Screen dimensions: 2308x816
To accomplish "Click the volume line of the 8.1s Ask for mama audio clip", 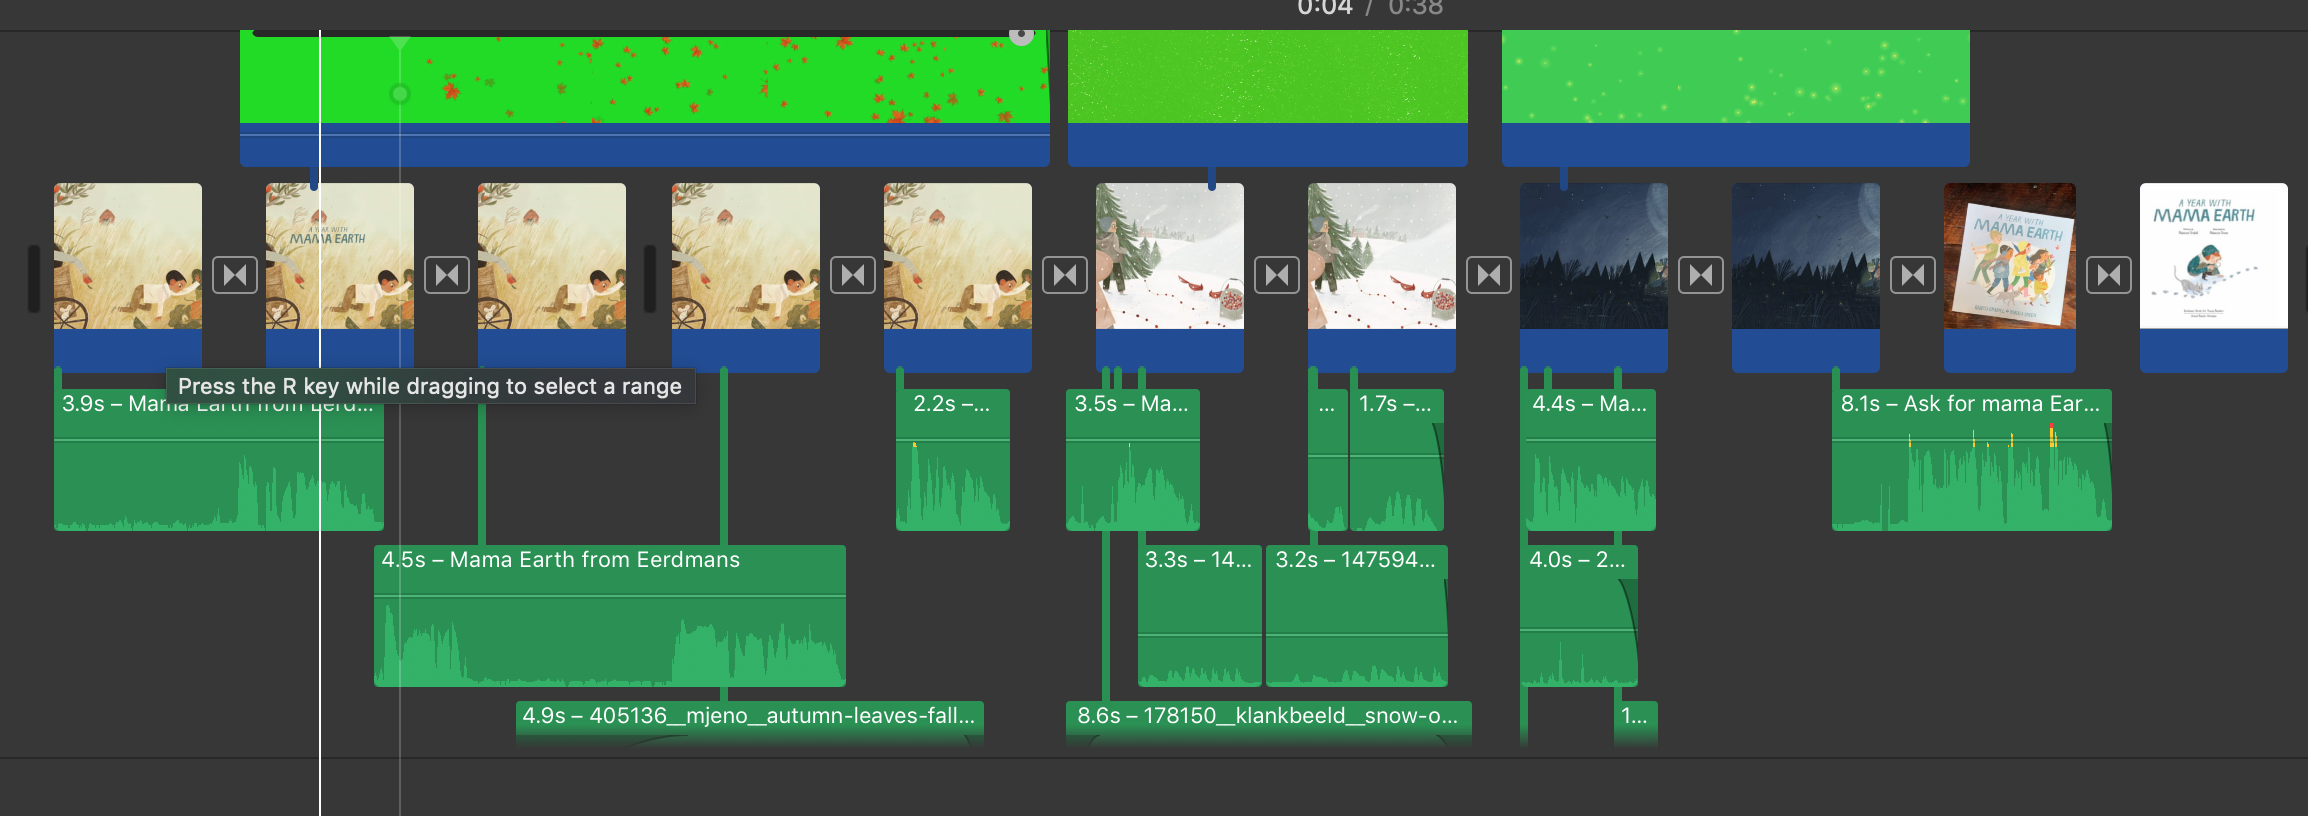I will pos(1972,440).
